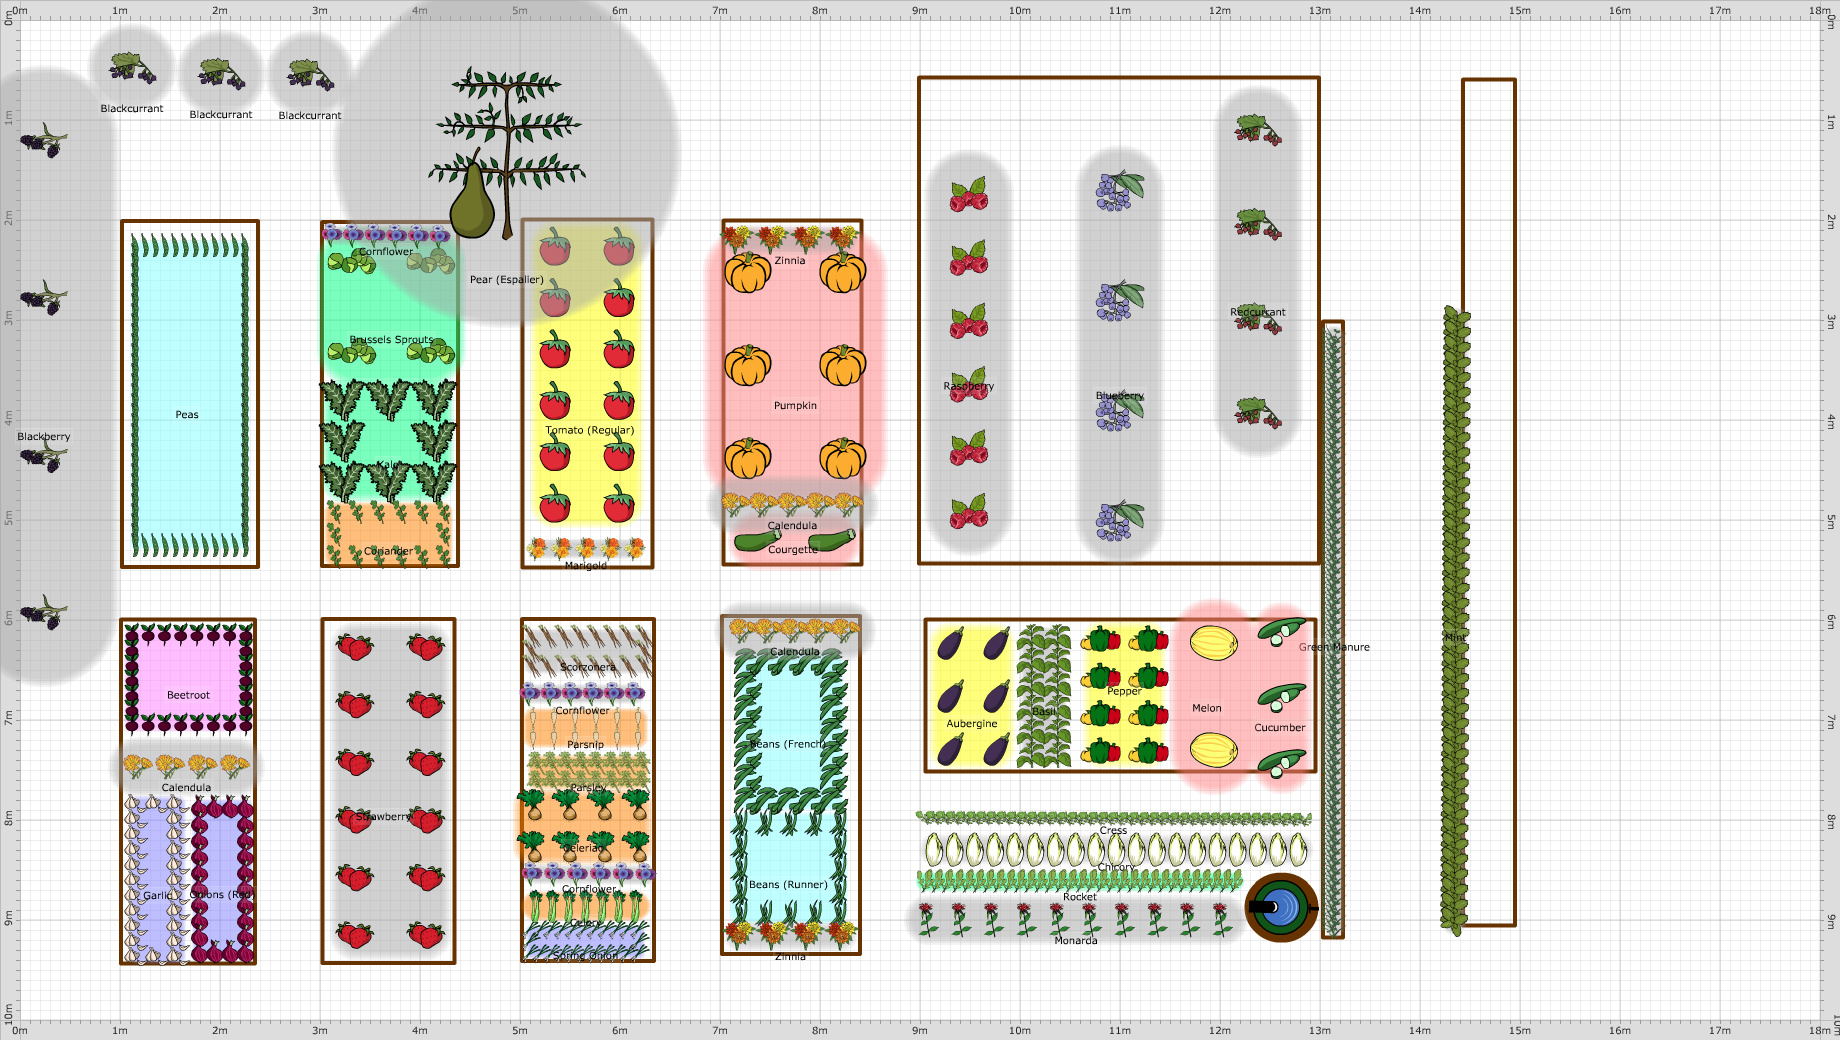1840x1040 pixels.
Task: Select the Basil label
Action: click(x=1044, y=712)
